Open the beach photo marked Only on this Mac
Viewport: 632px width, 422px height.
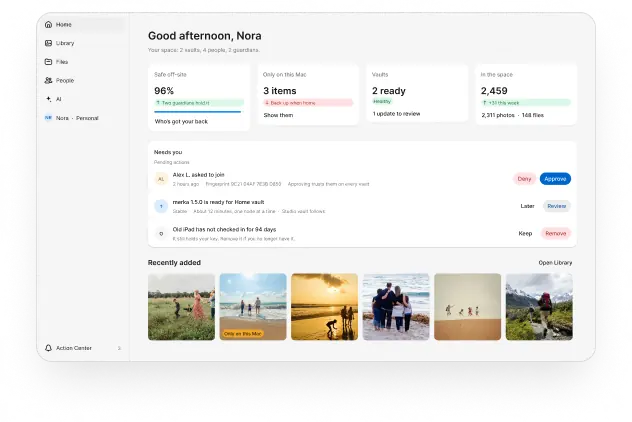pyautogui.click(x=253, y=307)
